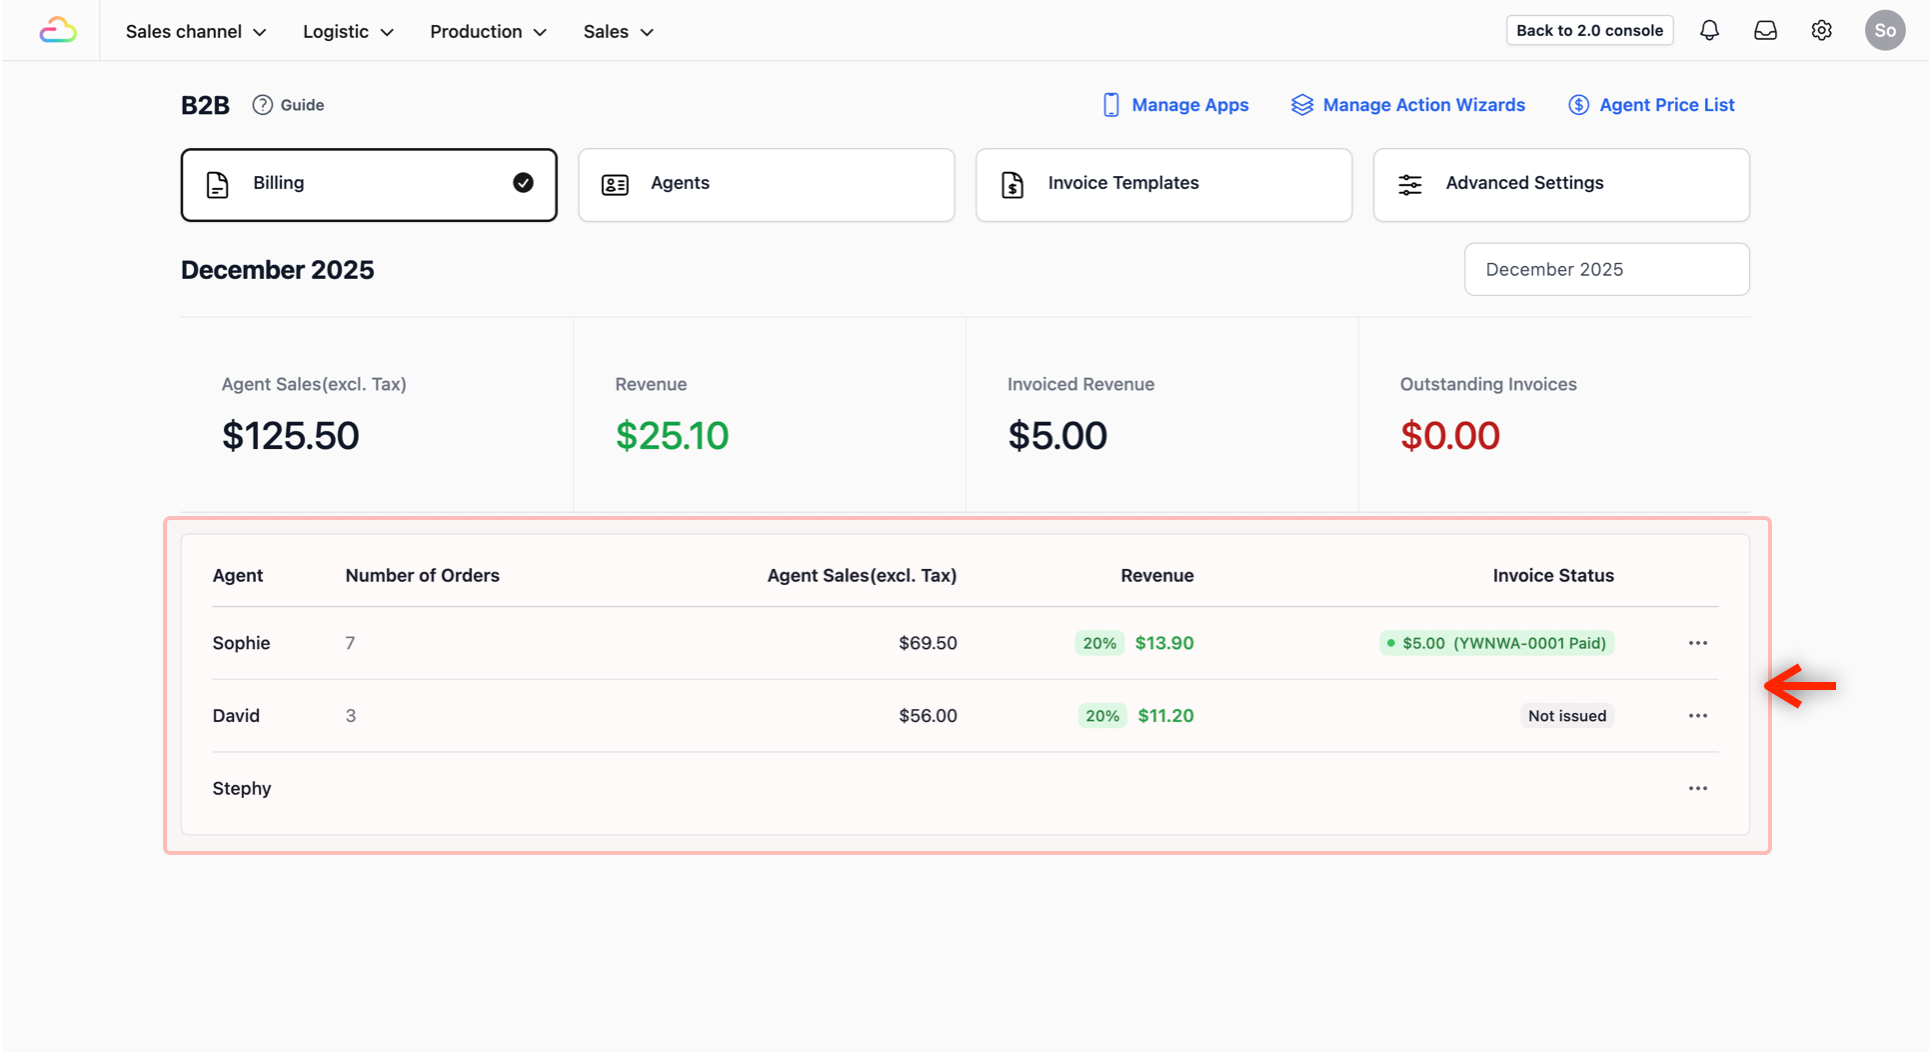Switch to Invoice Templates tab
Viewport: 1932px width, 1052px height.
(1164, 185)
